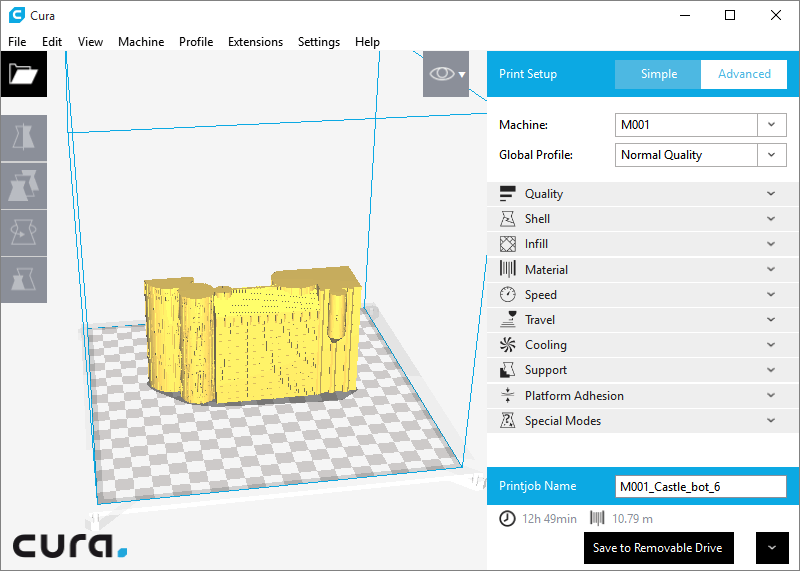
Task: Click the Printjob Name text field
Action: point(700,486)
